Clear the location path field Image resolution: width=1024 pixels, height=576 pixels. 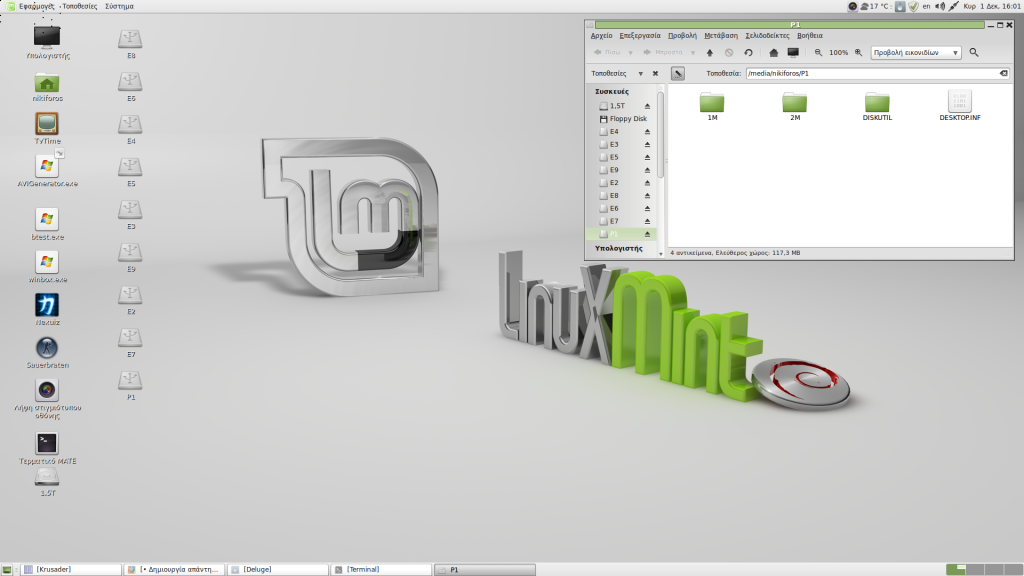(1004, 73)
